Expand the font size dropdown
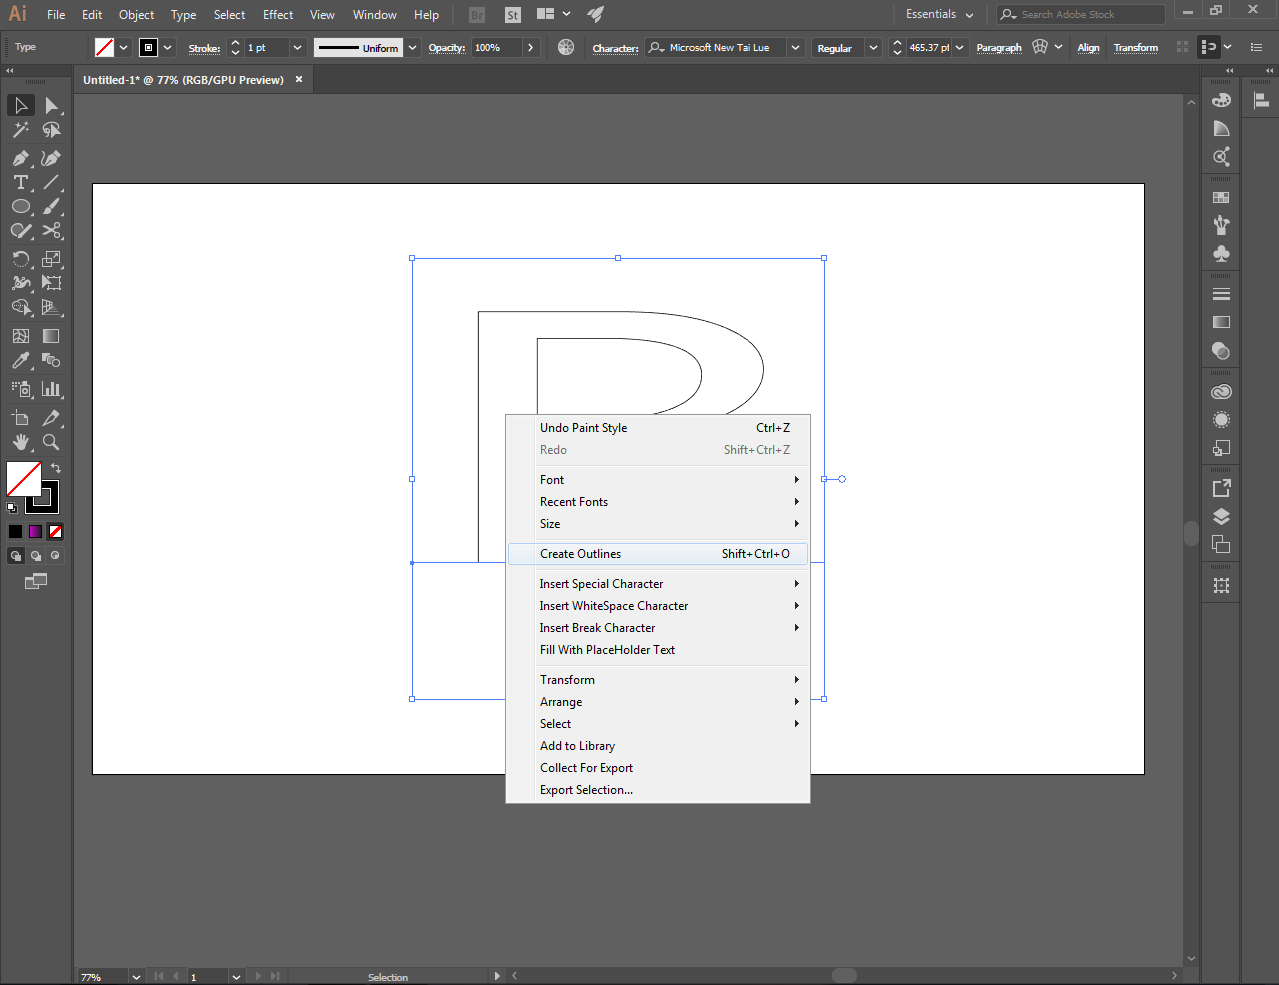 click(x=959, y=47)
